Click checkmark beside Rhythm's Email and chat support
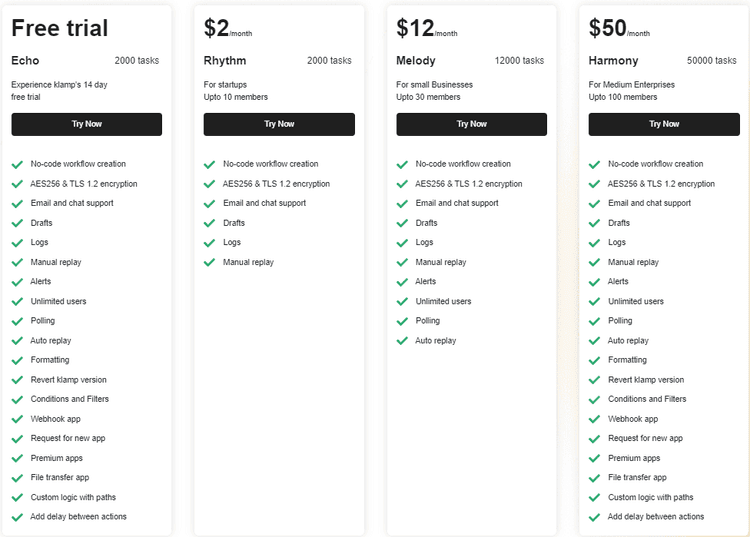The width and height of the screenshot is (750, 537). (210, 204)
